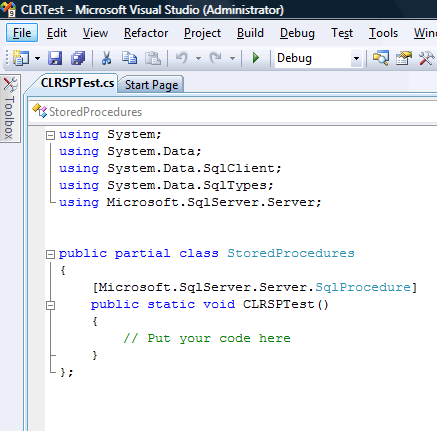Image resolution: width=437 pixels, height=431 pixels.
Task: Click the 'public partial class' keywords
Action: tap(139, 253)
